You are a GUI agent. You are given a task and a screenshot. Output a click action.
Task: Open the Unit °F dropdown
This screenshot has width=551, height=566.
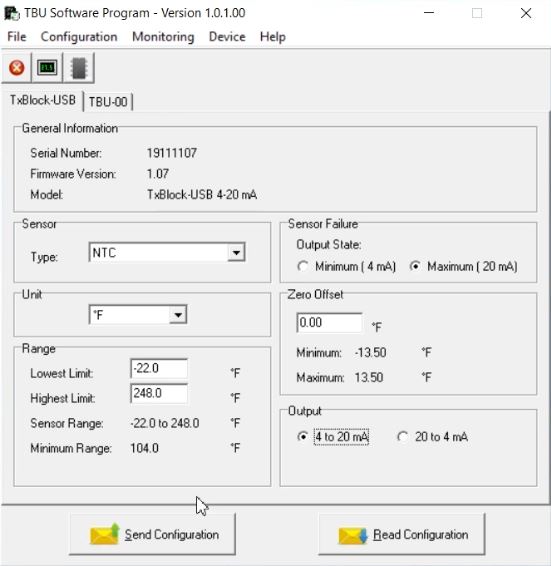[x=178, y=315]
